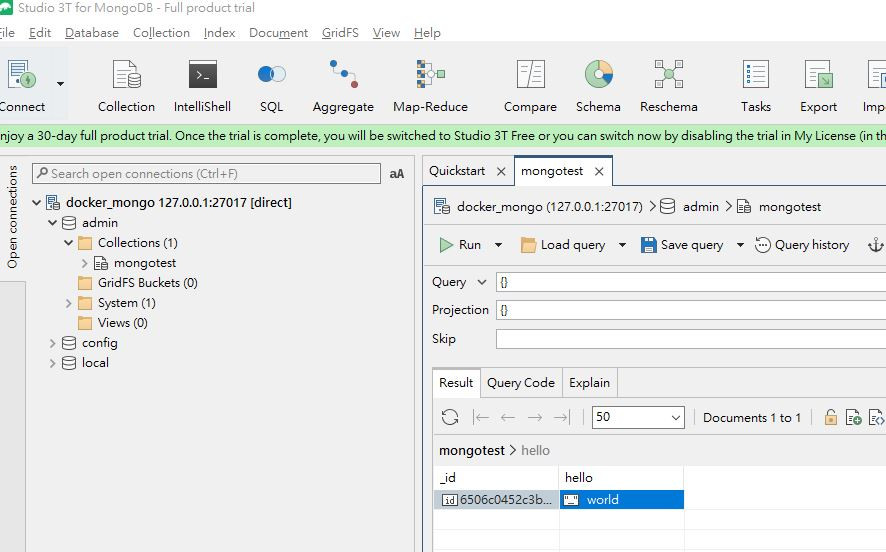Image resolution: width=886 pixels, height=552 pixels.
Task: Click the anchor icon in query toolbar
Action: [x=875, y=245]
